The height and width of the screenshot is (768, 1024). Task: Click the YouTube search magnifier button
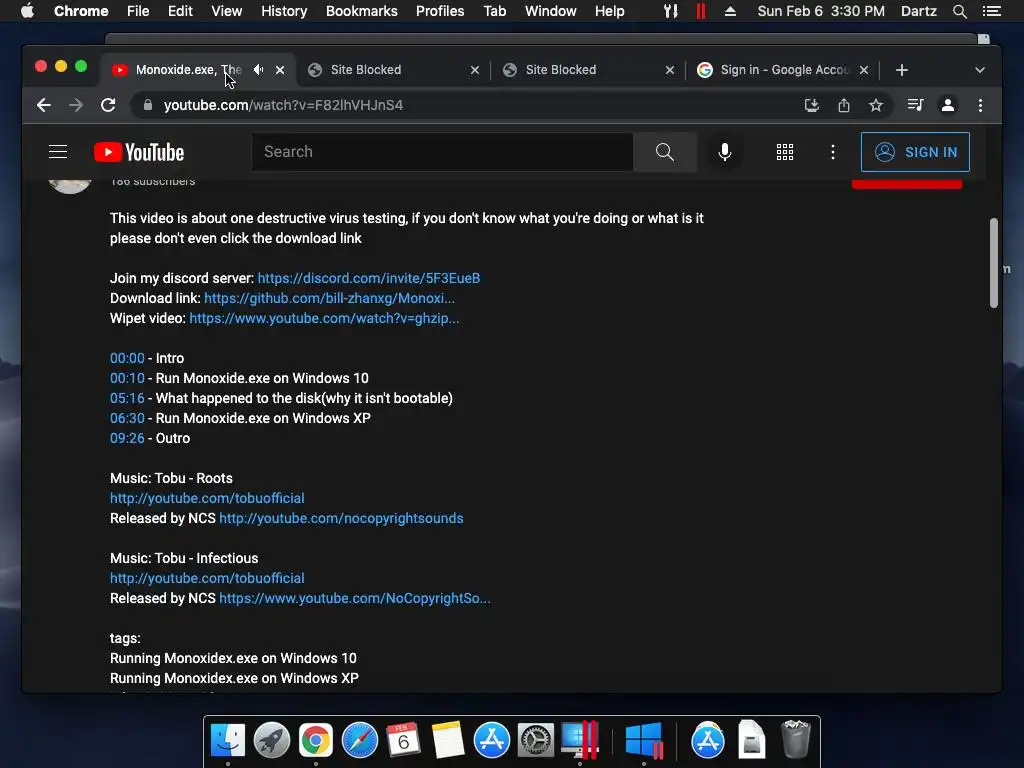(664, 152)
